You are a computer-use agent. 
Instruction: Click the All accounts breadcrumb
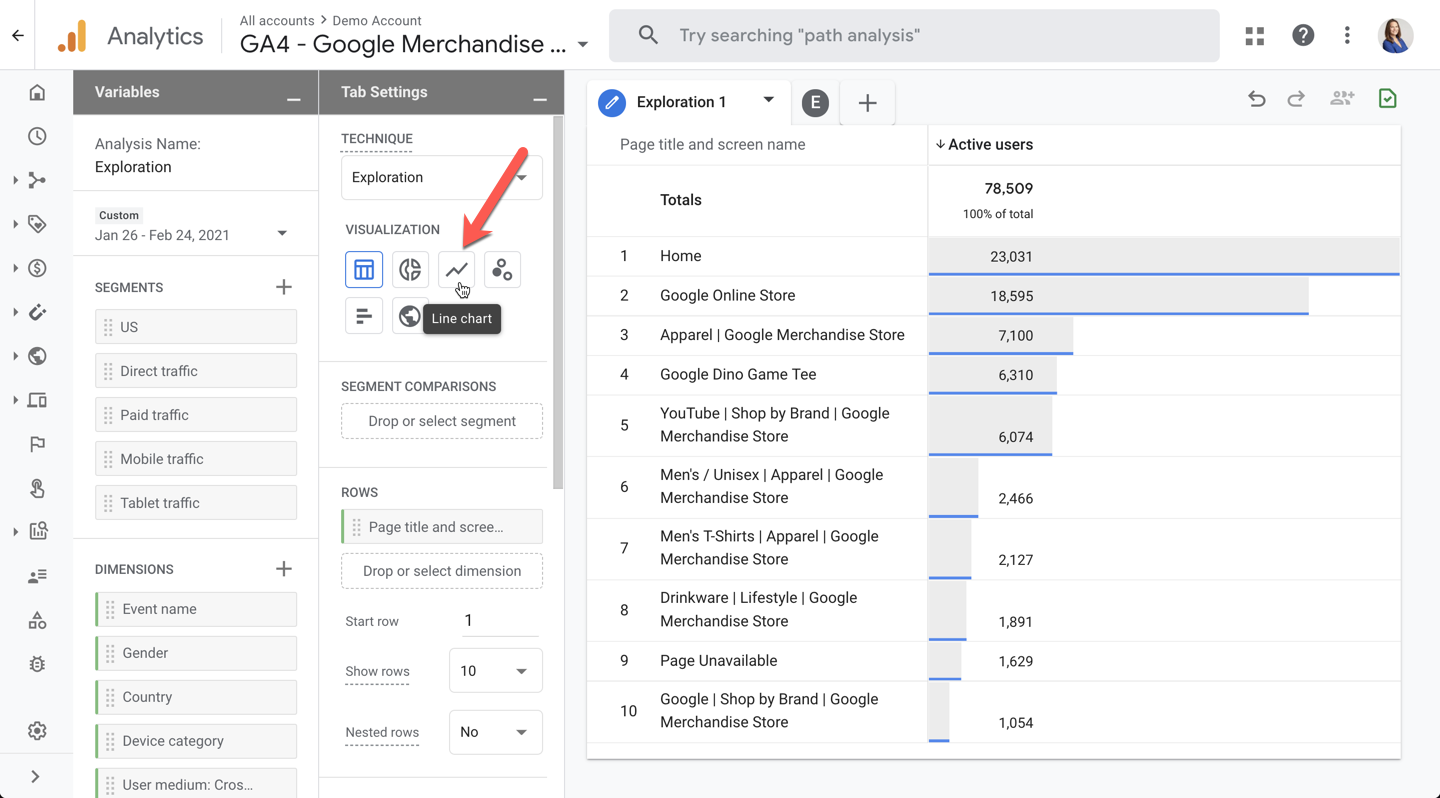(x=277, y=20)
